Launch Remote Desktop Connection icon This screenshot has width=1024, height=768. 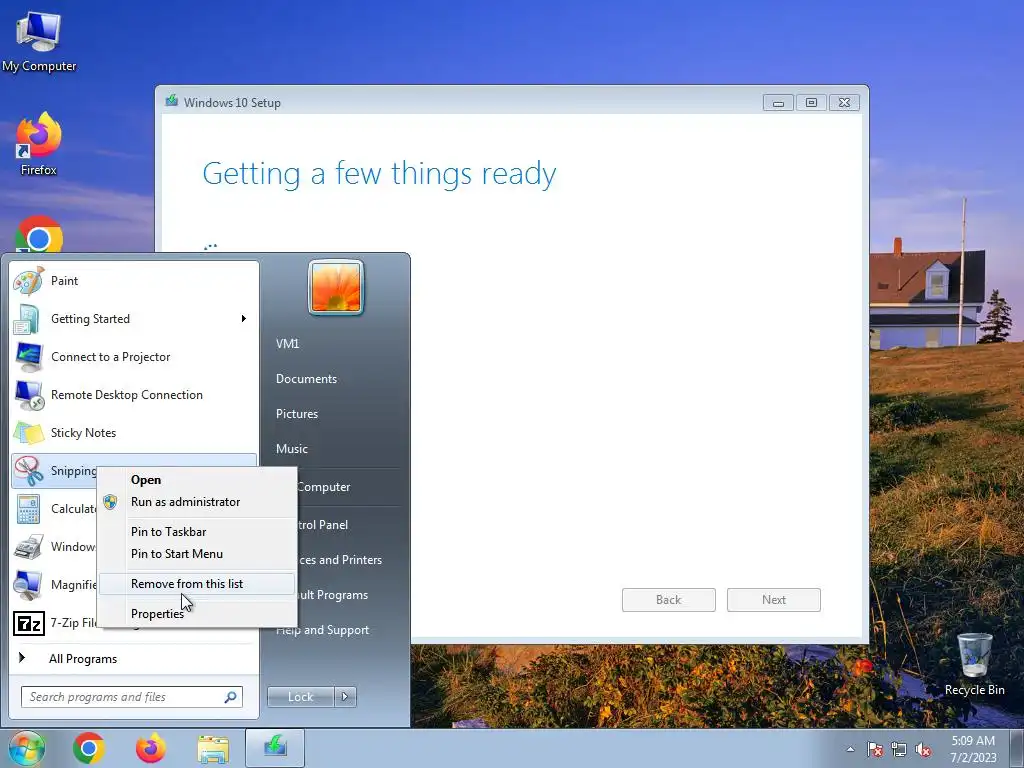point(29,394)
